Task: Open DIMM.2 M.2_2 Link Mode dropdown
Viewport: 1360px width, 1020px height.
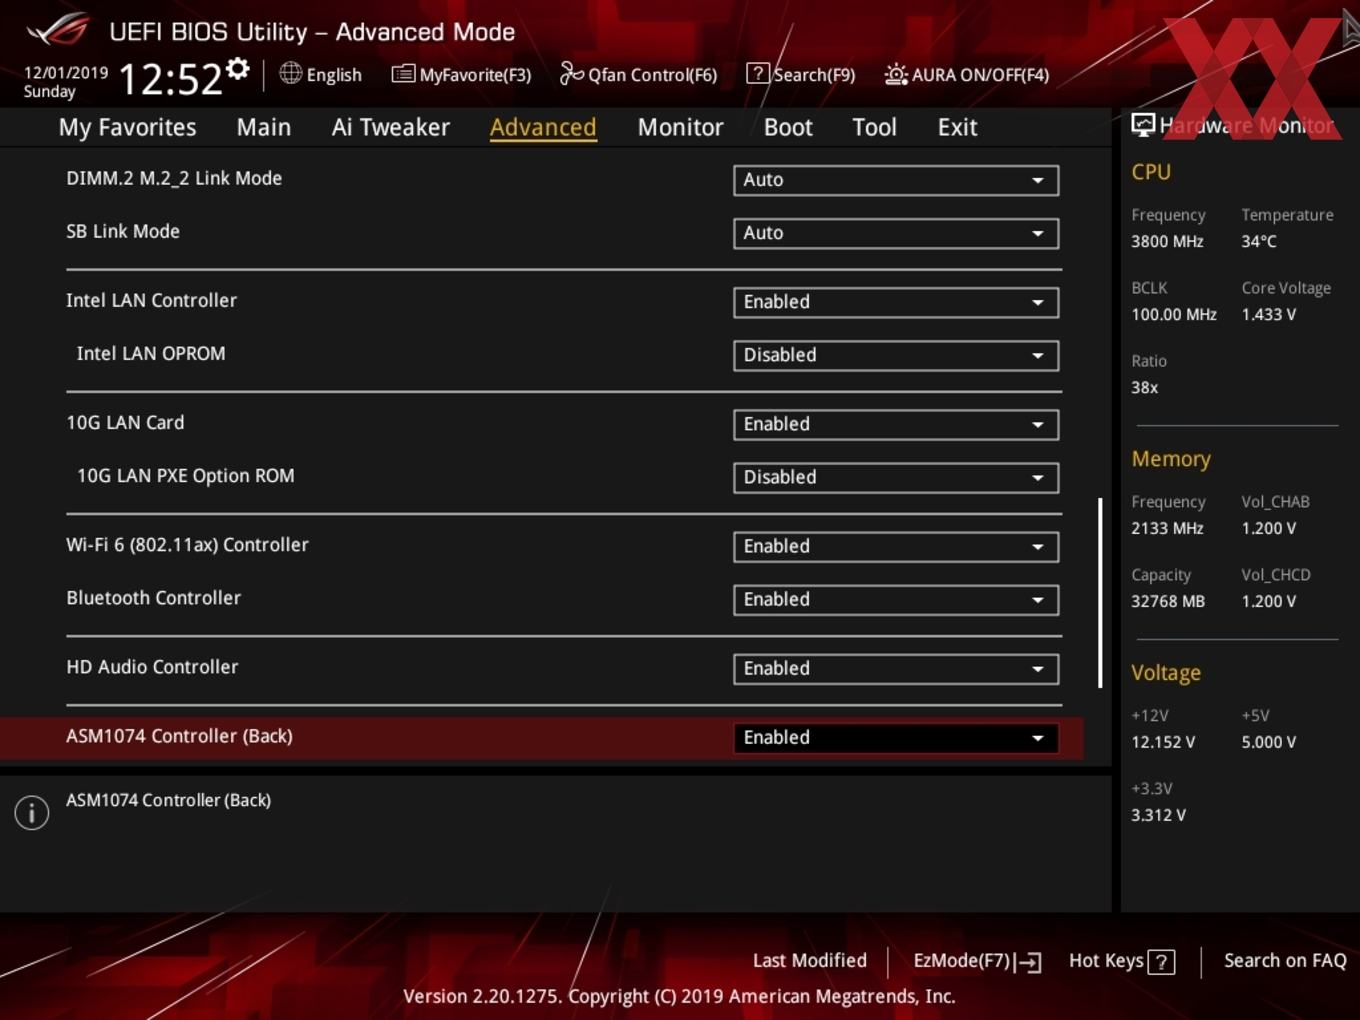Action: (896, 180)
